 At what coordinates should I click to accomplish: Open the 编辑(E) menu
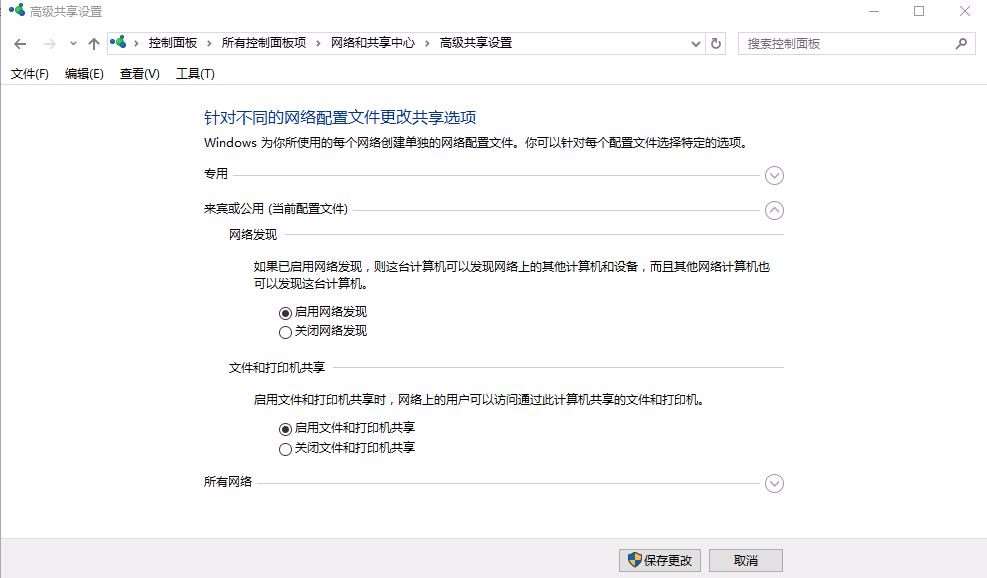(x=84, y=74)
